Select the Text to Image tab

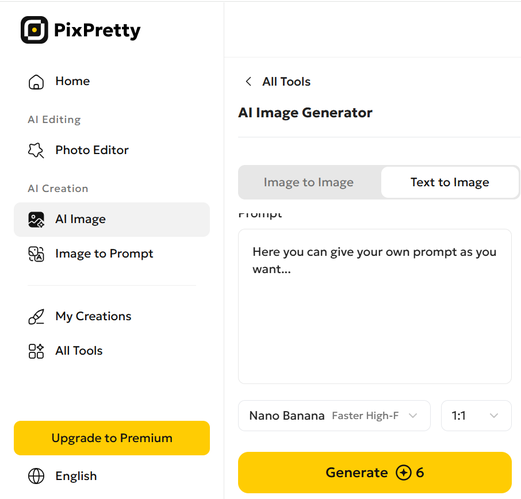click(x=450, y=182)
